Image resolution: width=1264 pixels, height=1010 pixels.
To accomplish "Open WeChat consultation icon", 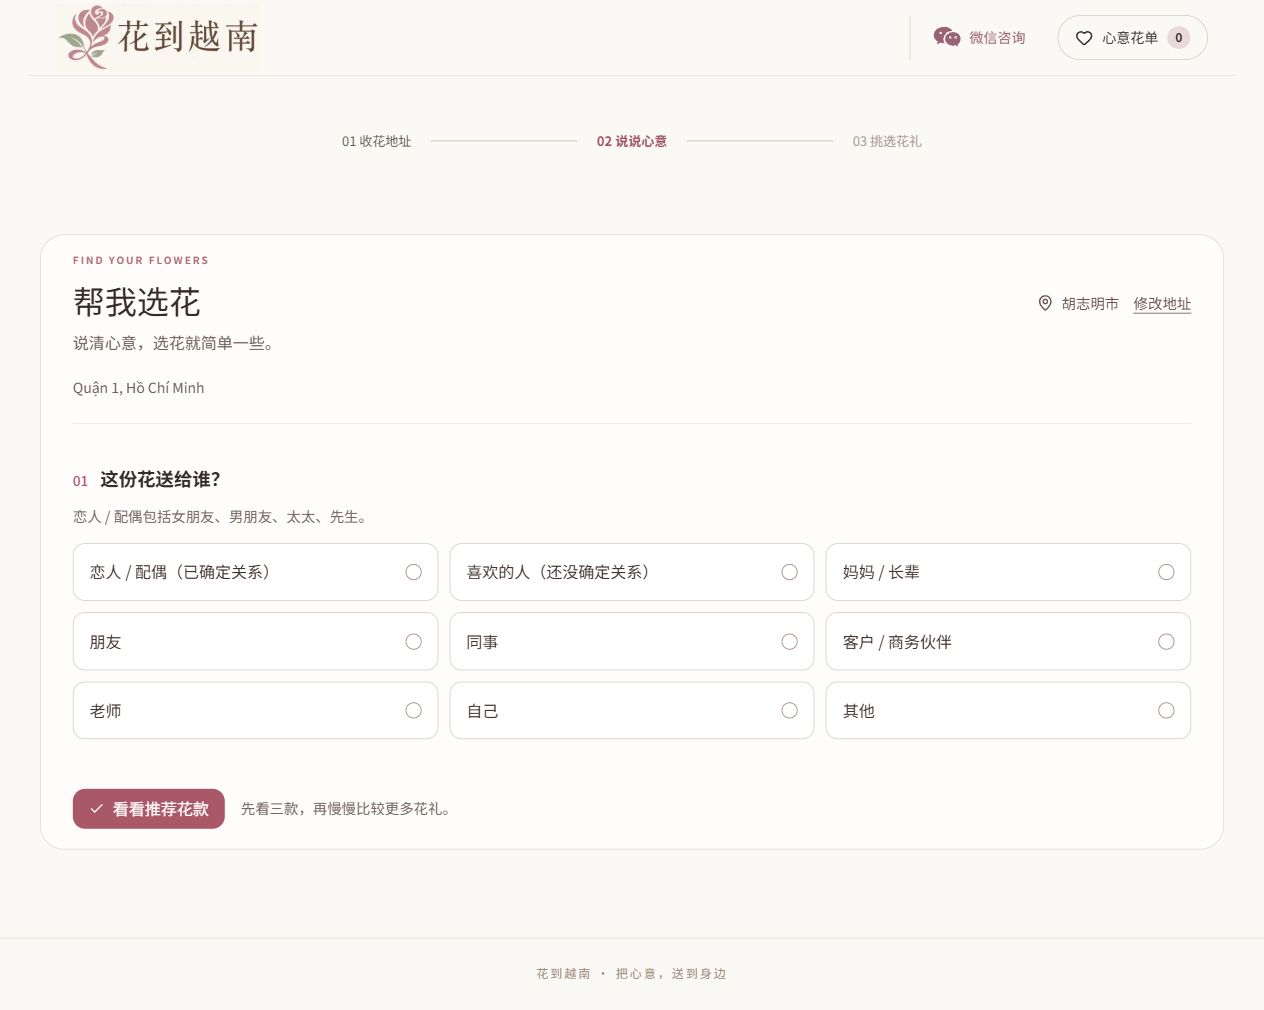I will 947,37.
